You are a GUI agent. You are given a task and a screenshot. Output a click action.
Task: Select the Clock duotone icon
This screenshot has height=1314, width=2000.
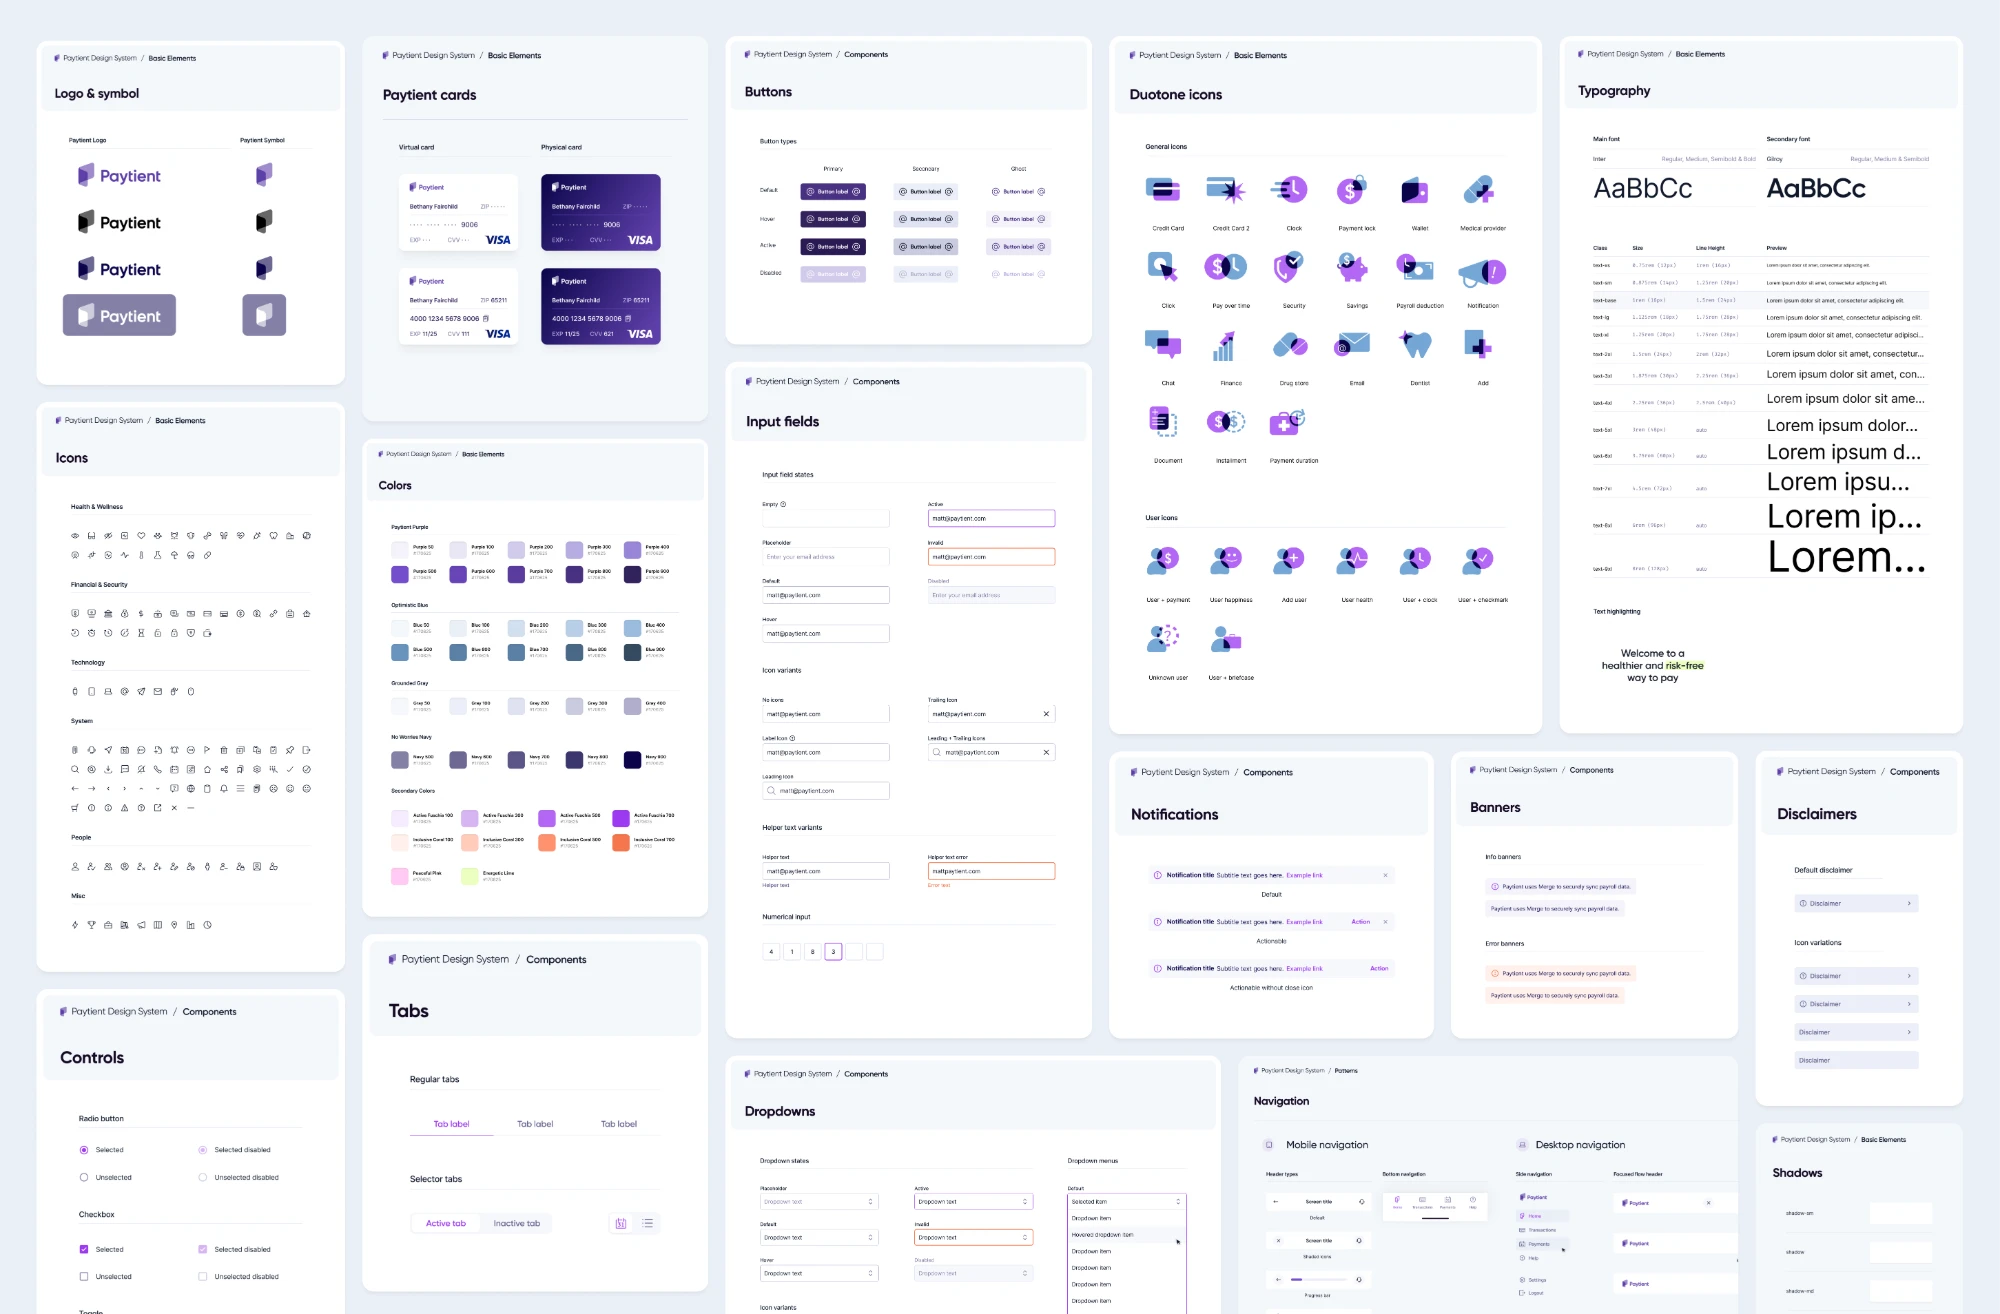tap(1289, 189)
